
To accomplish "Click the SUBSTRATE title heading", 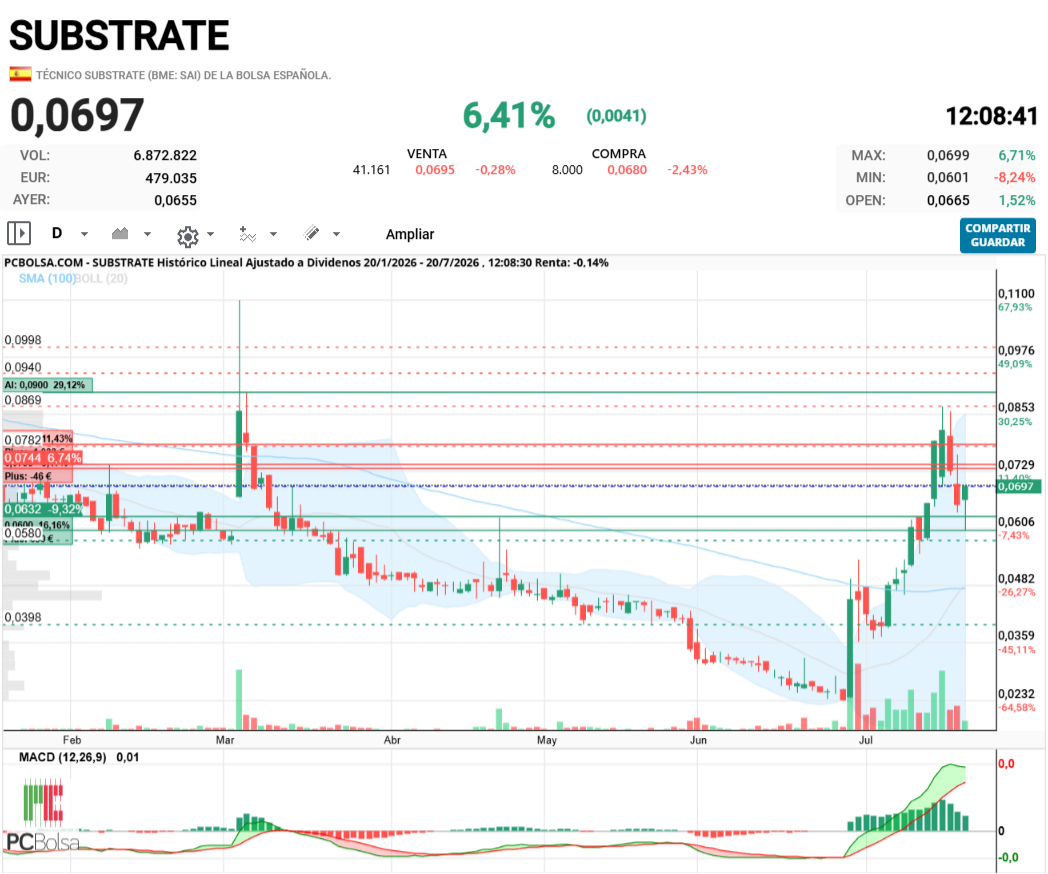I will [119, 35].
